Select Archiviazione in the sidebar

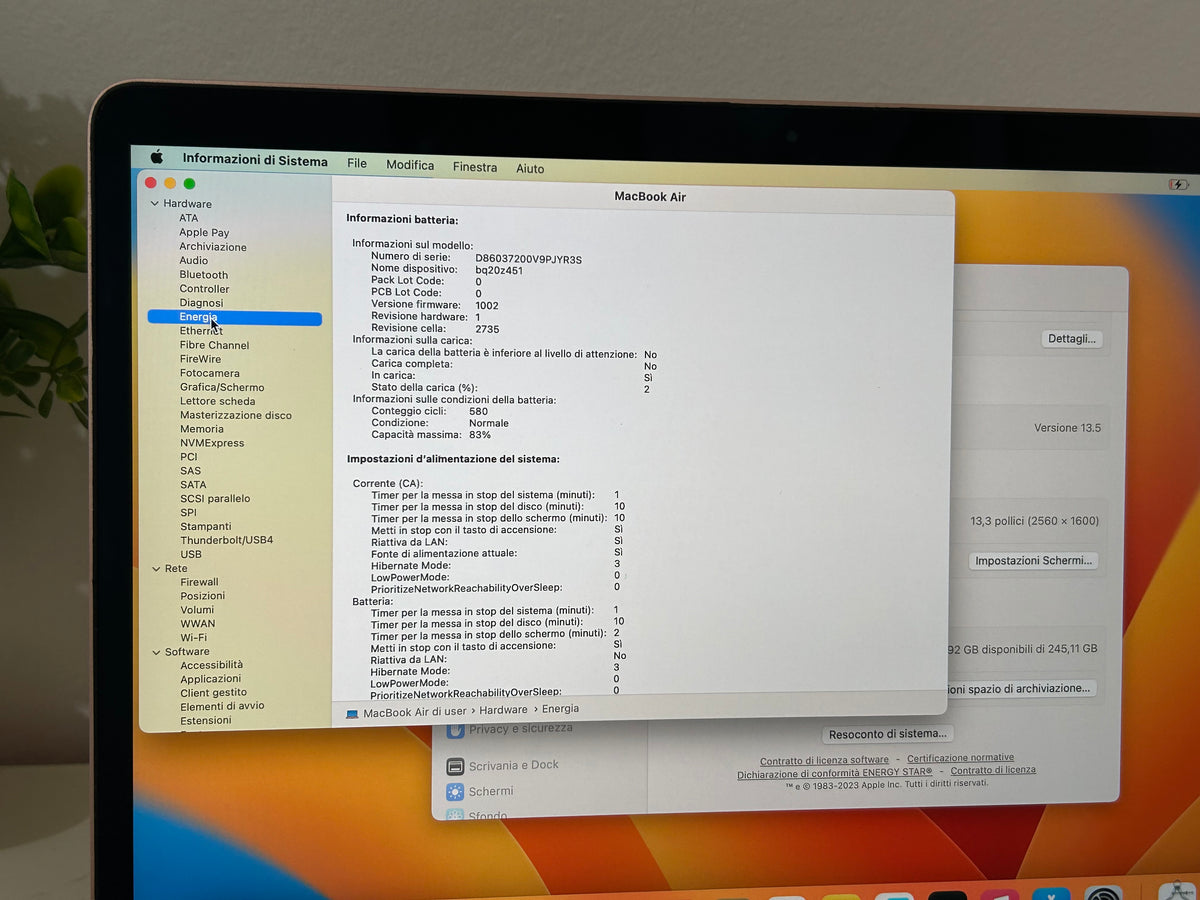coord(213,247)
